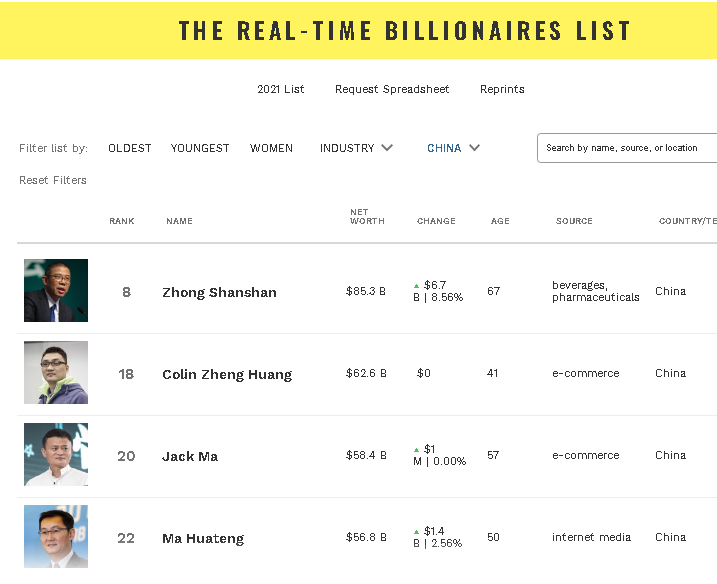Click Reset Filters link
This screenshot has width=717, height=584.
(x=53, y=180)
